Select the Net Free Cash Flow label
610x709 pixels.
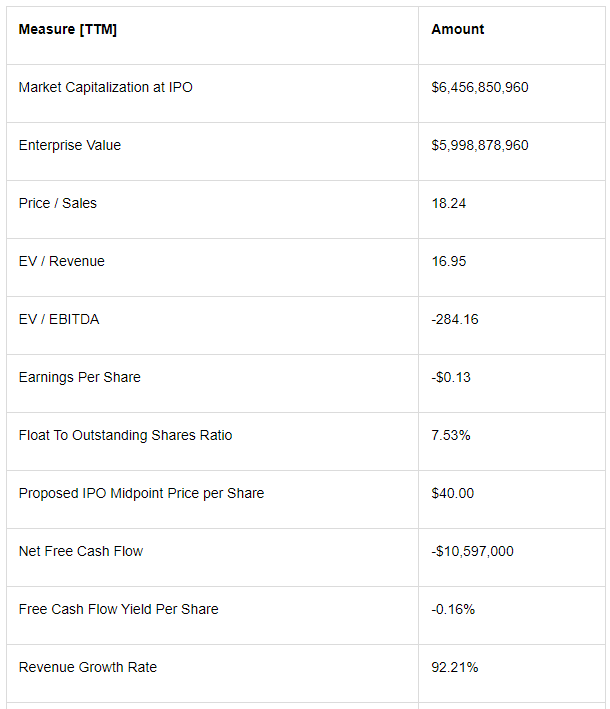point(81,551)
